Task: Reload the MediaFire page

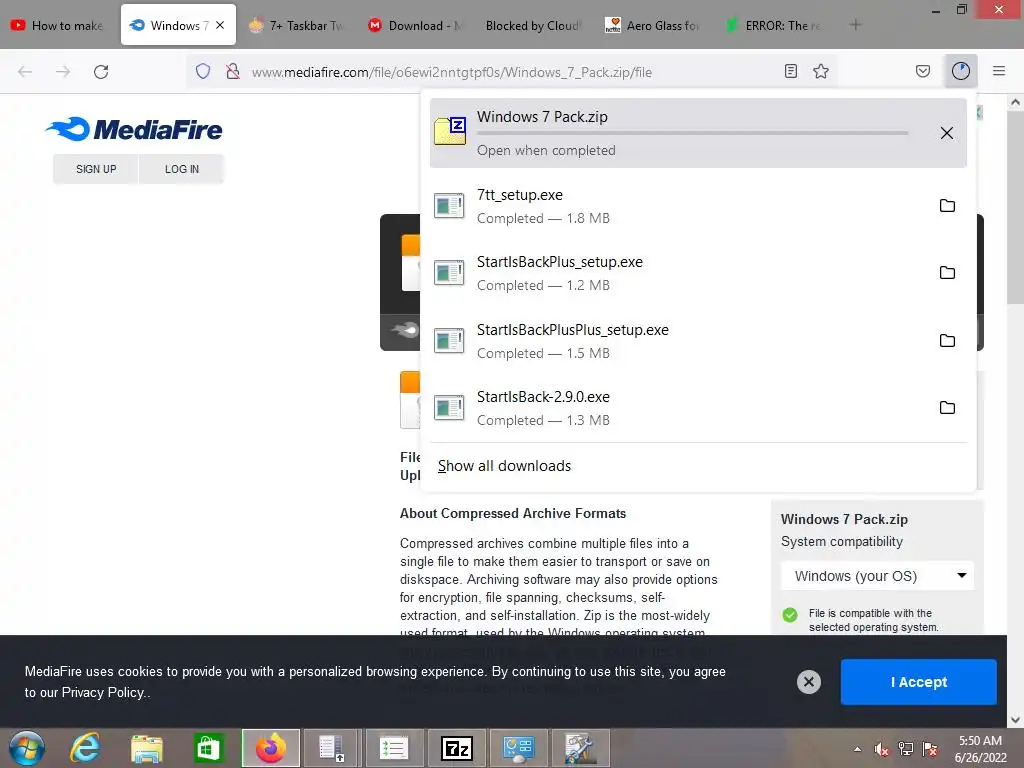Action: coord(101,72)
